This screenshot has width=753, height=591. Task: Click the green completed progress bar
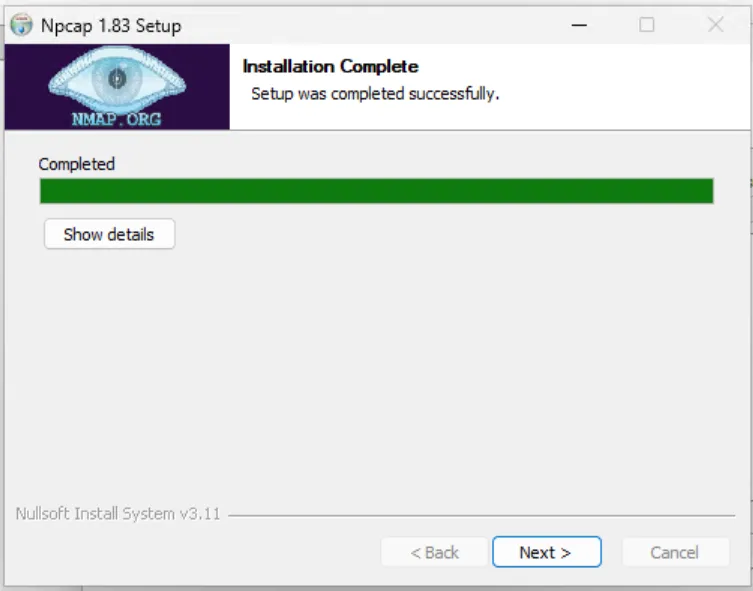[376, 191]
